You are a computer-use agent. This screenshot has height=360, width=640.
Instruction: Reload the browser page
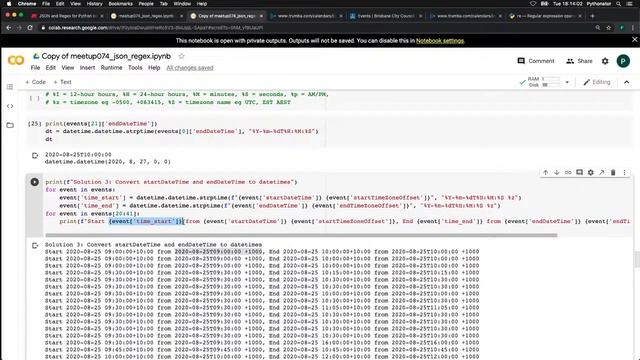[30, 28]
